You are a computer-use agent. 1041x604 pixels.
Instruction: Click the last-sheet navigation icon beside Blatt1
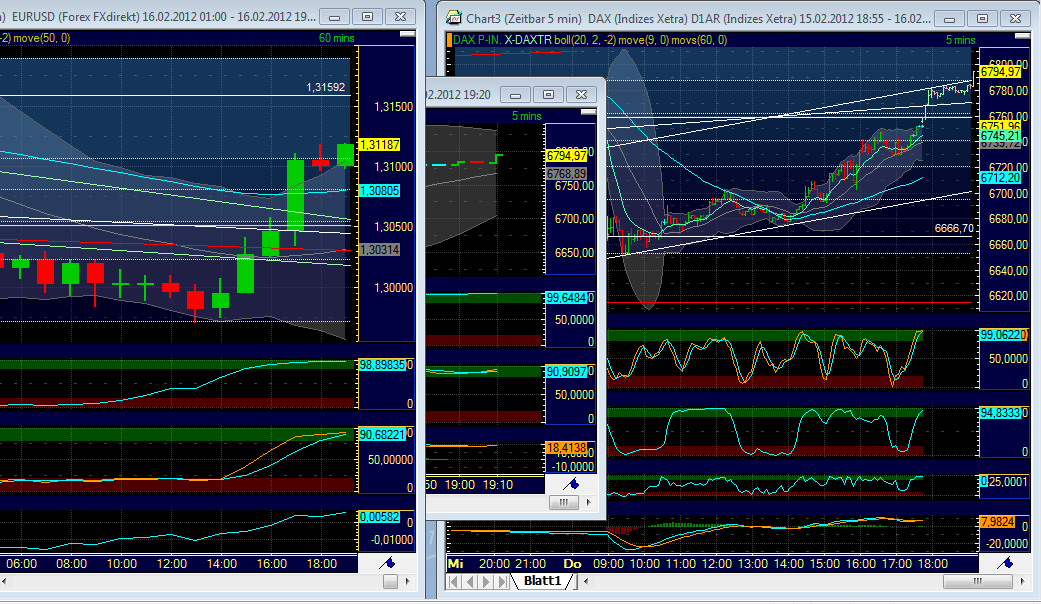pos(501,581)
